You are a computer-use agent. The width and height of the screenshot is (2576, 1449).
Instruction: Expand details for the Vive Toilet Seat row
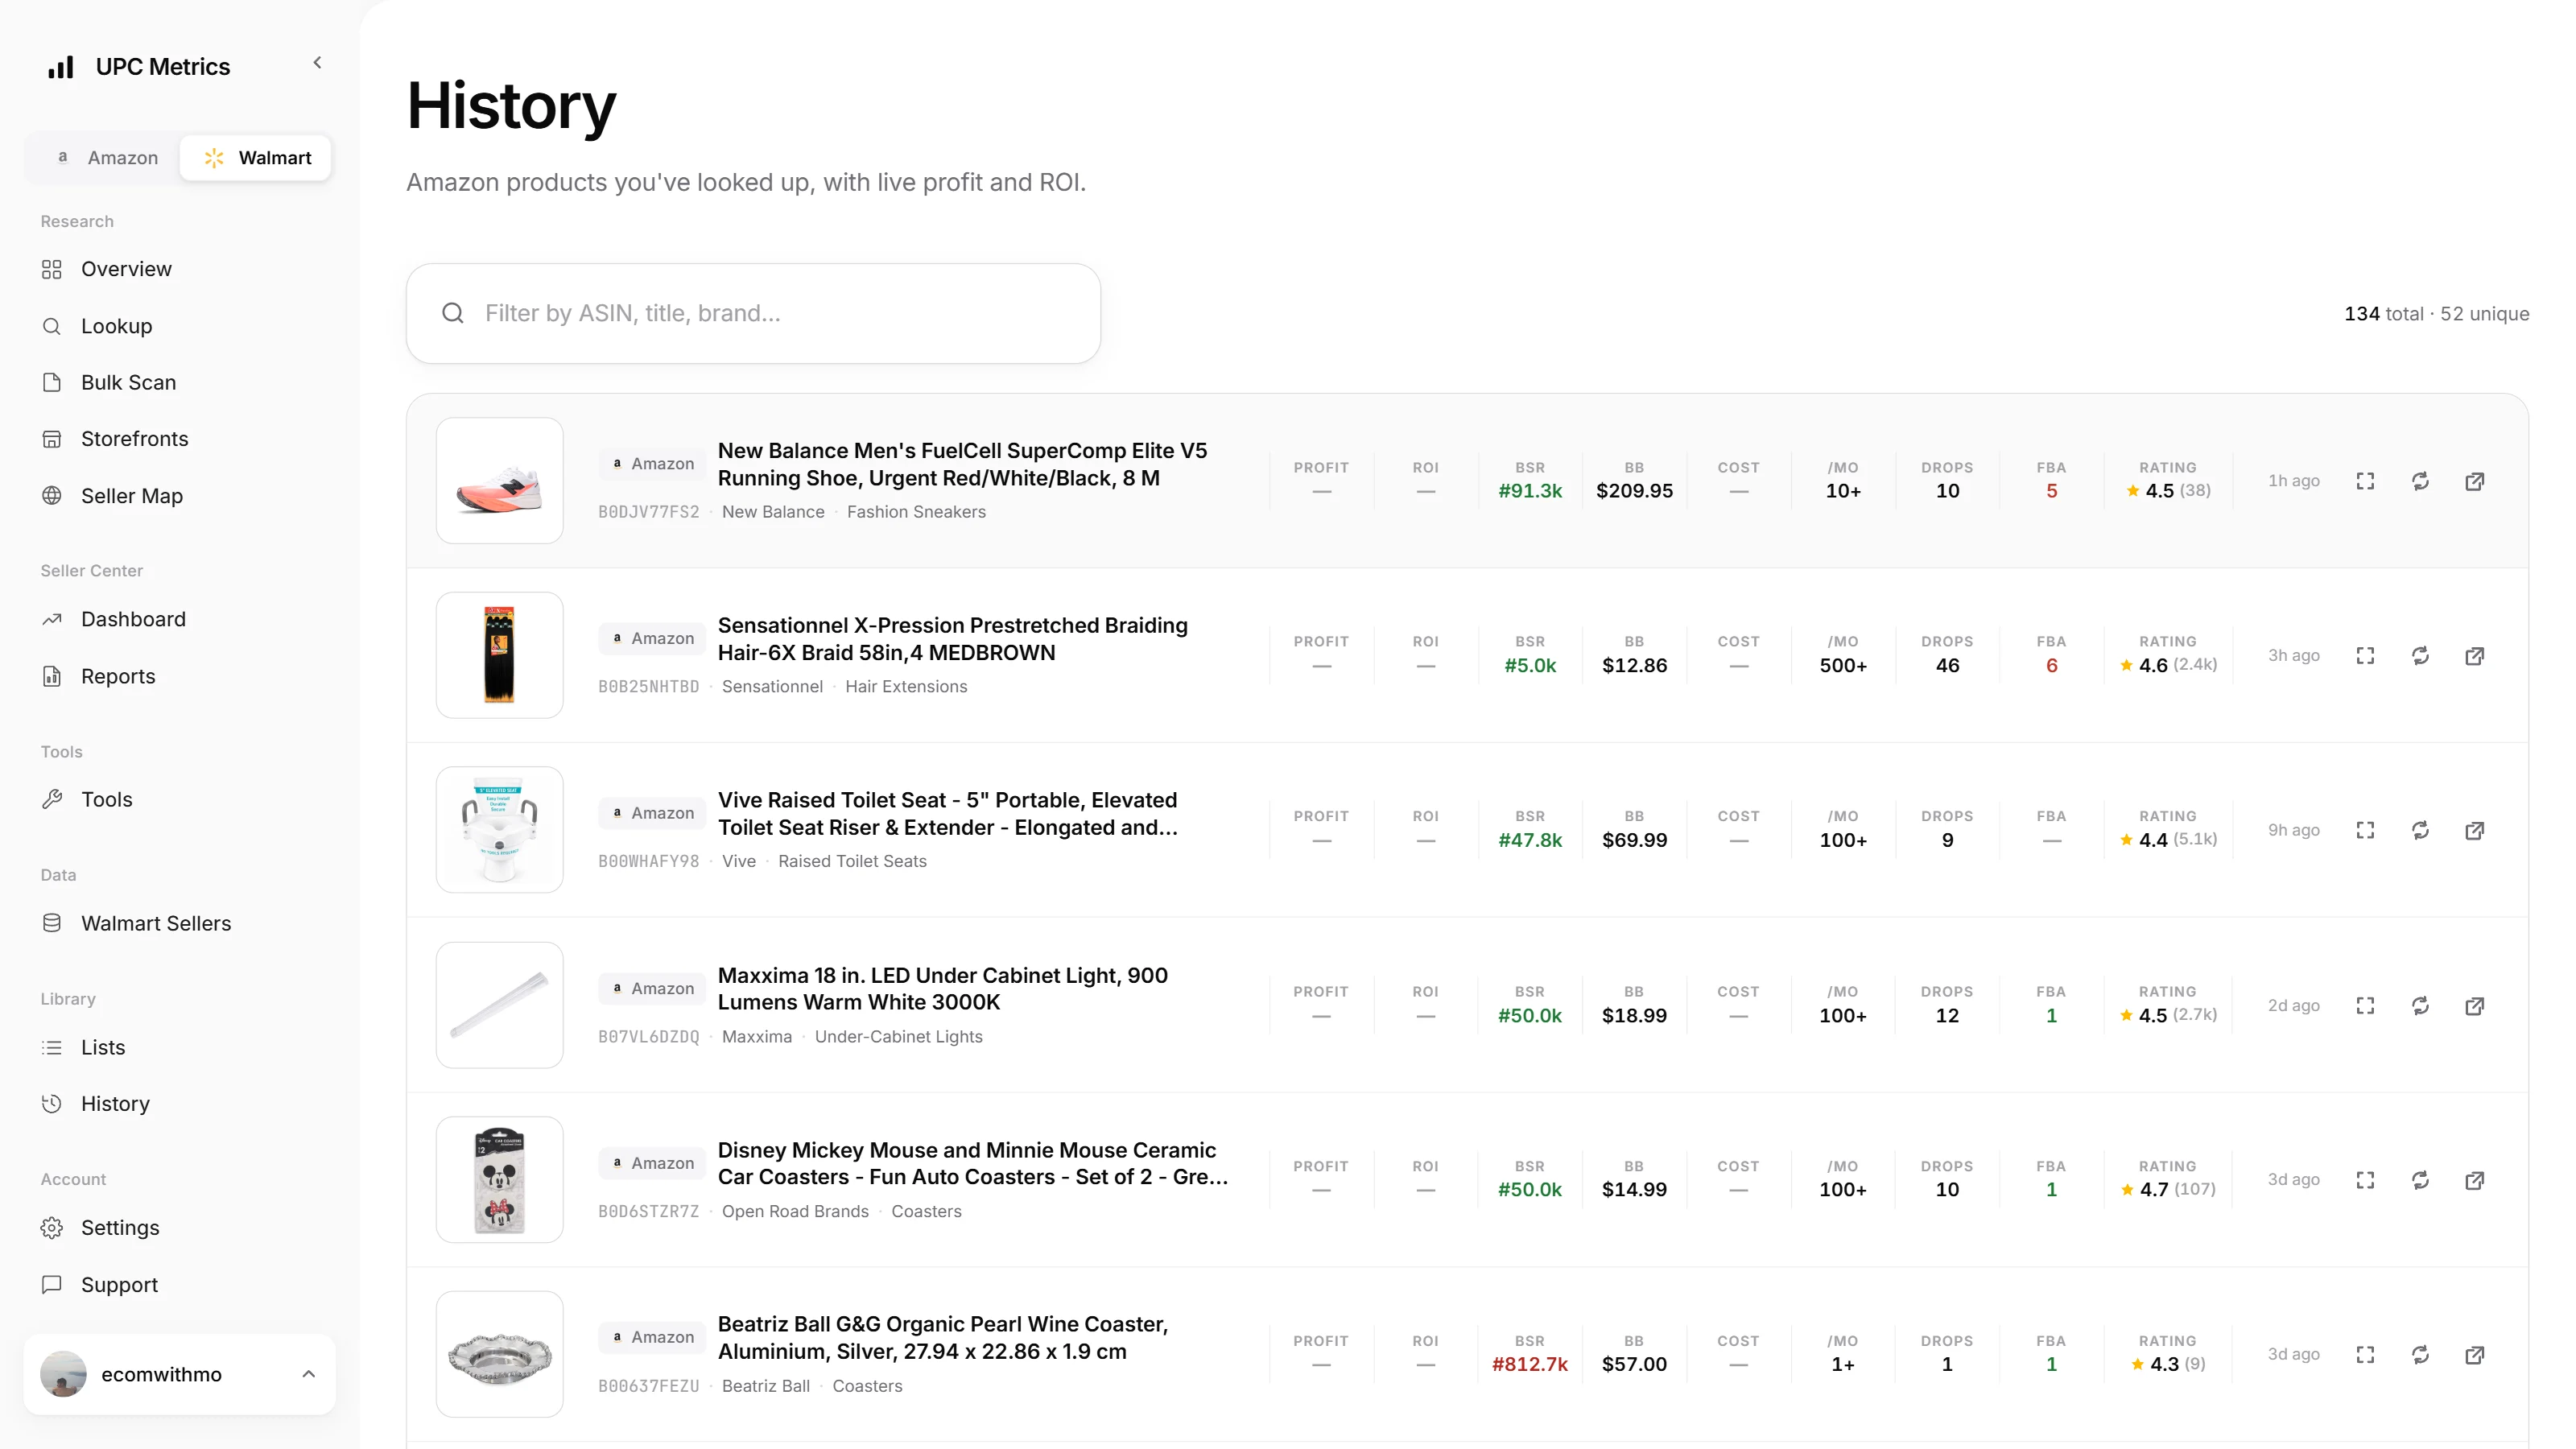click(x=2365, y=830)
